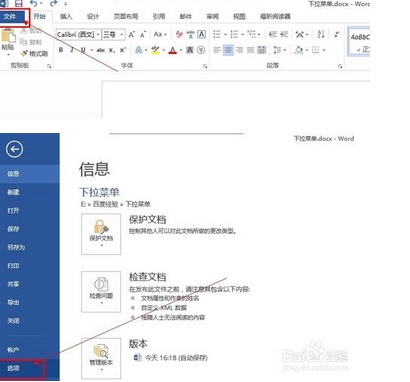Click the Sort A-Z icon
This screenshot has height=382, width=410.
click(x=321, y=34)
